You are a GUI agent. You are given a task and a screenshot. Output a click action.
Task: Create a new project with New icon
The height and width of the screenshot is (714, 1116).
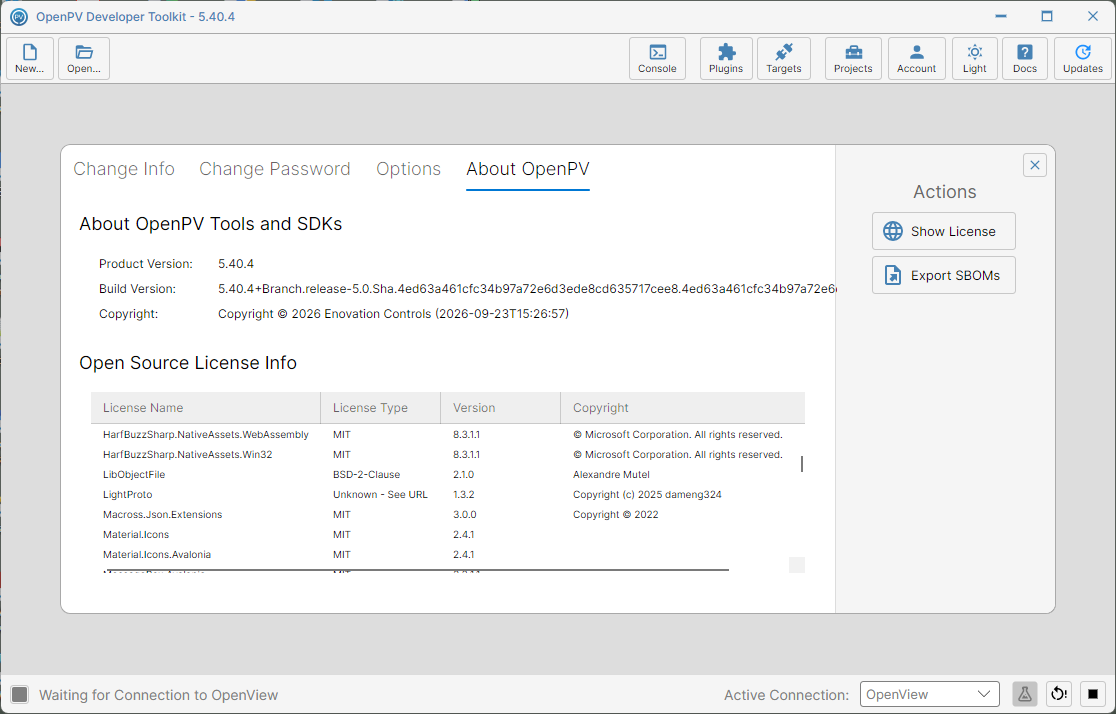point(30,58)
